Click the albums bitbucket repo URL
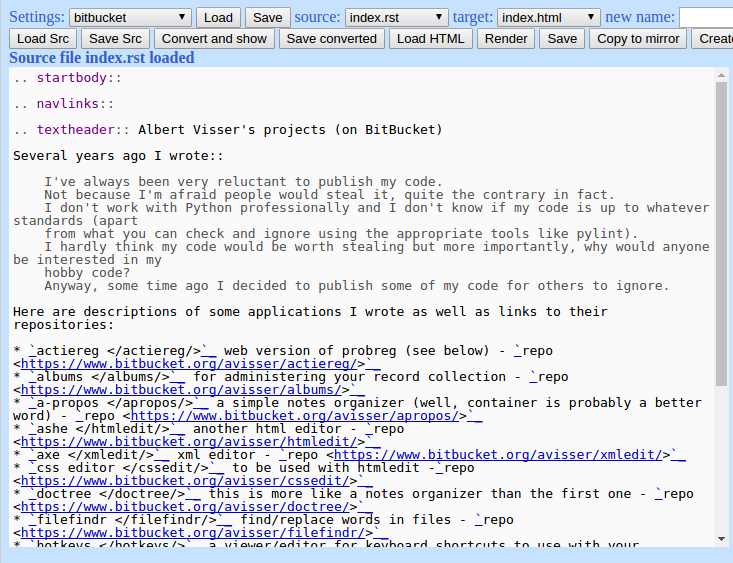Image resolution: width=733 pixels, height=563 pixels. point(181,390)
